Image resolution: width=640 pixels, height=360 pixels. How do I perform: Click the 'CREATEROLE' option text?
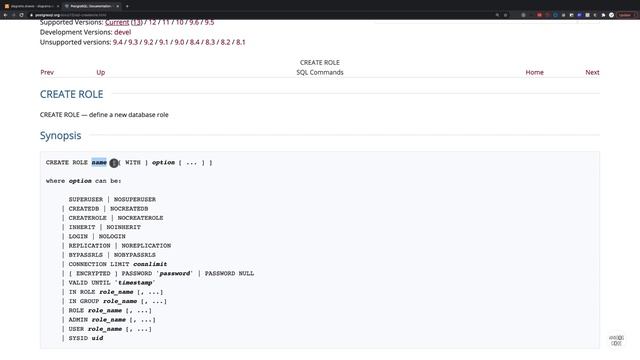click(87, 218)
